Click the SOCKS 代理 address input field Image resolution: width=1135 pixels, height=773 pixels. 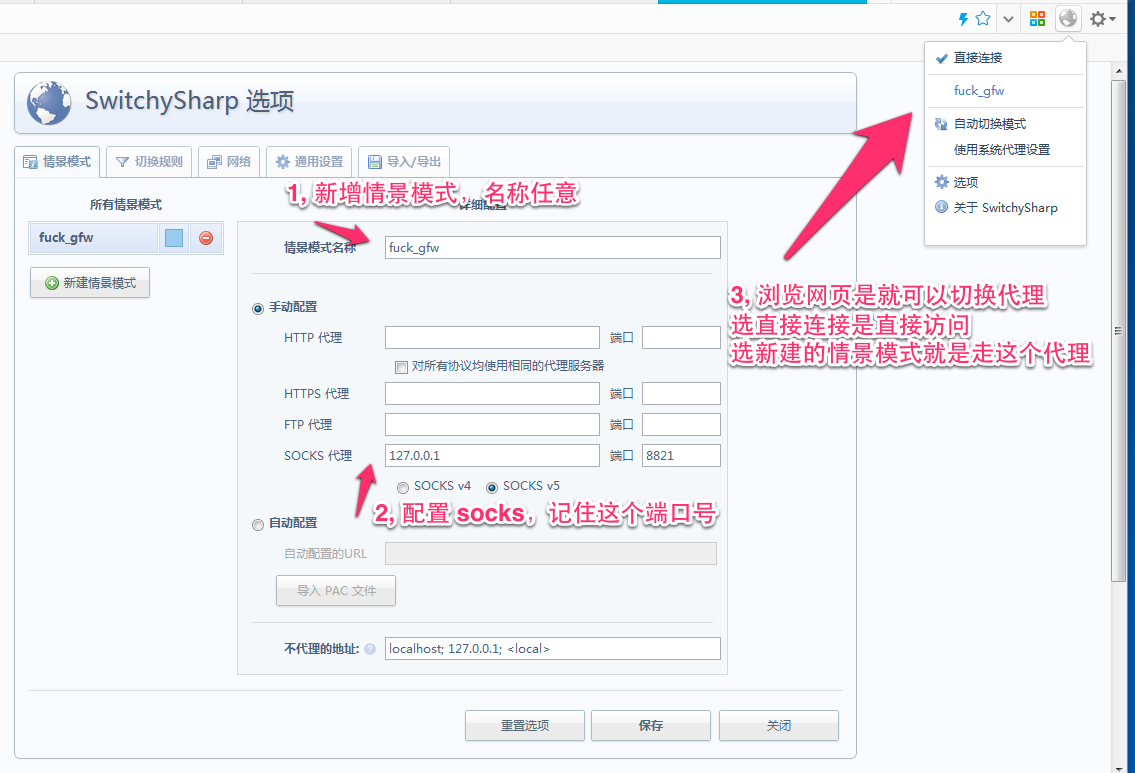click(492, 456)
